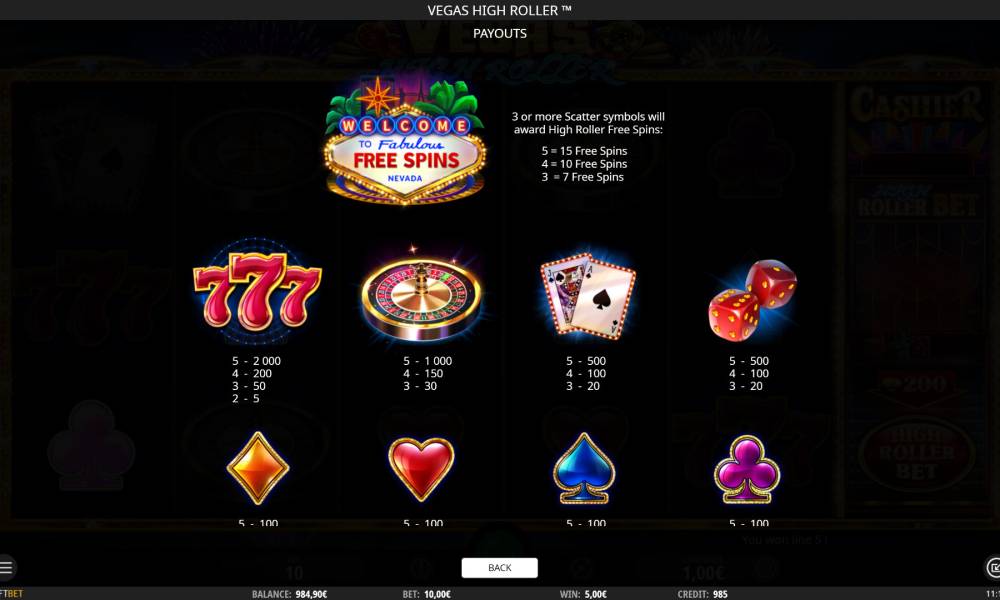Select the roulette wheel symbol

[421, 295]
